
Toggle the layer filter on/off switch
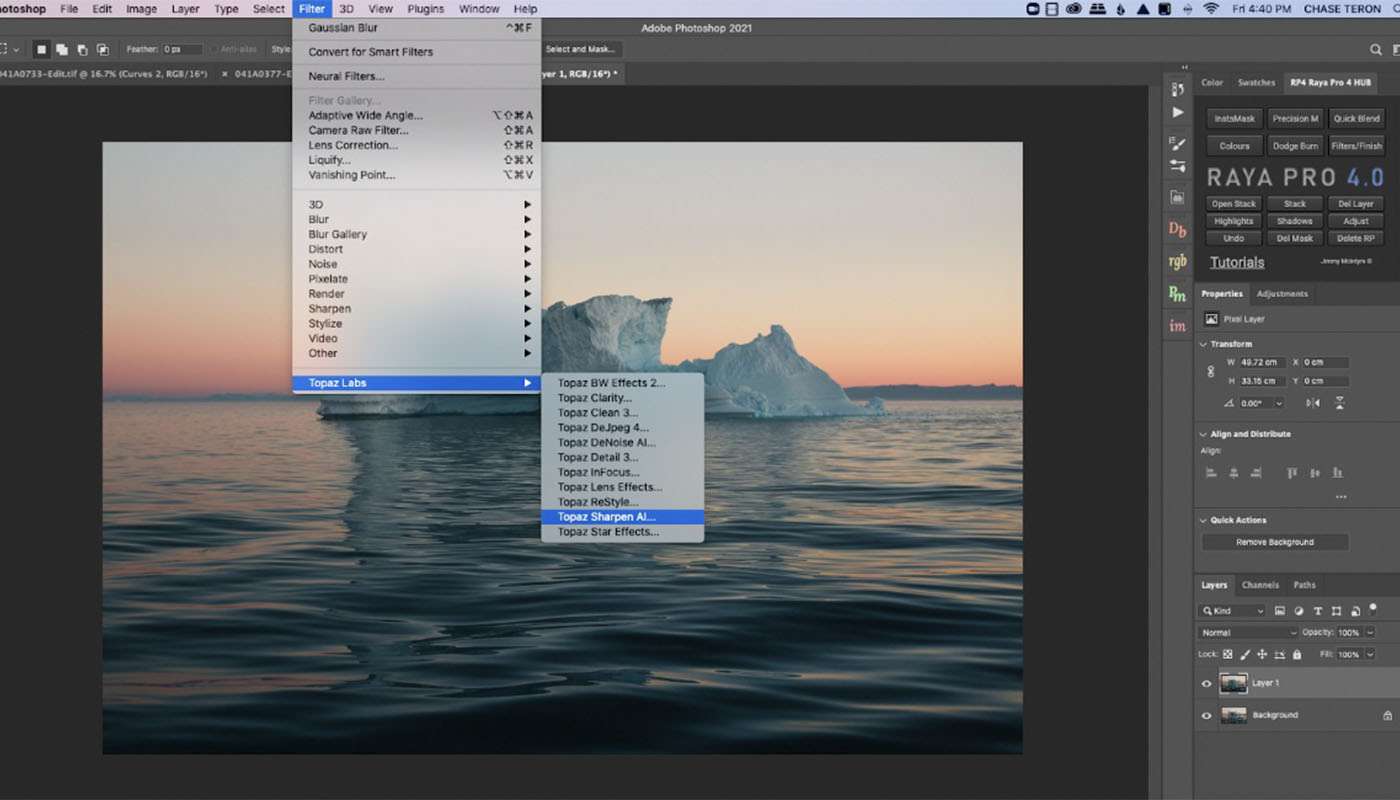pyautogui.click(x=1373, y=607)
